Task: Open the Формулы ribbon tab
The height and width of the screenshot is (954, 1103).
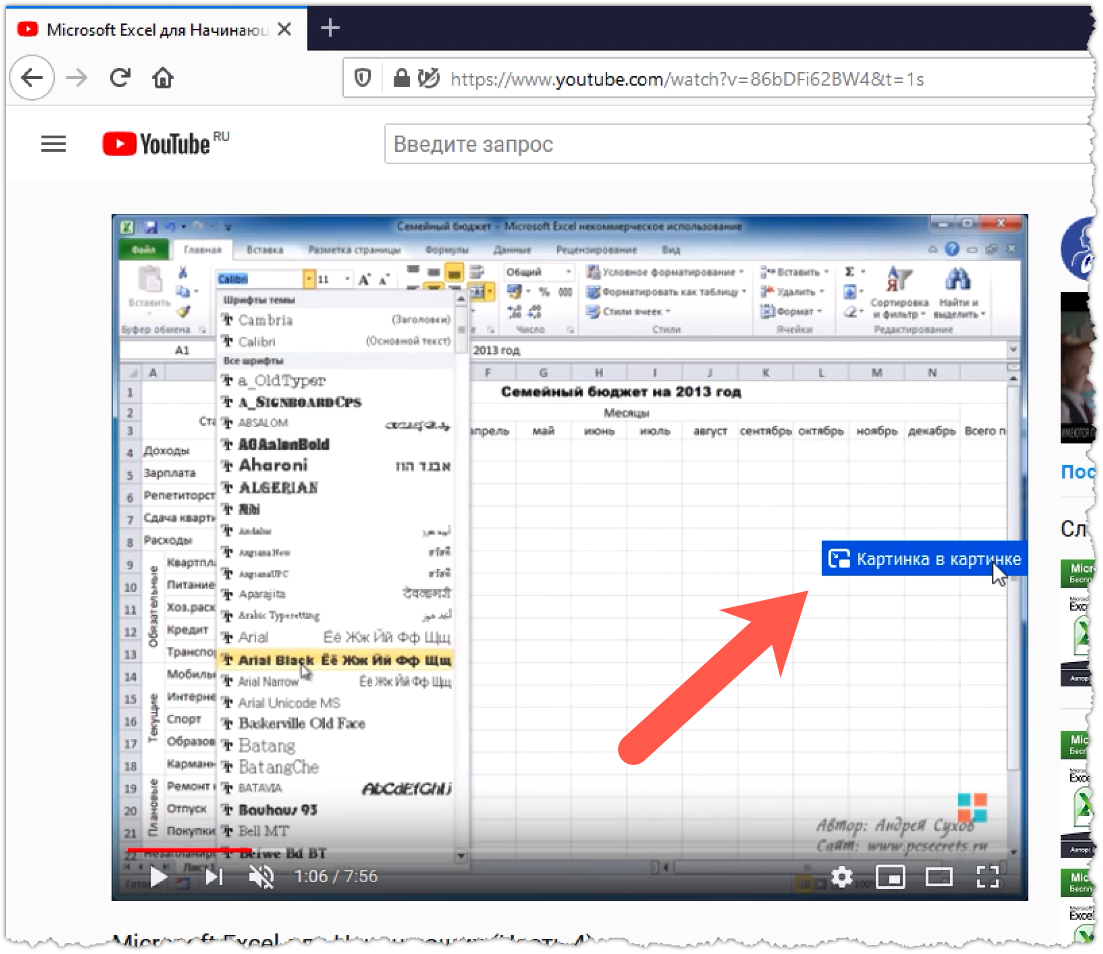Action: pos(446,250)
